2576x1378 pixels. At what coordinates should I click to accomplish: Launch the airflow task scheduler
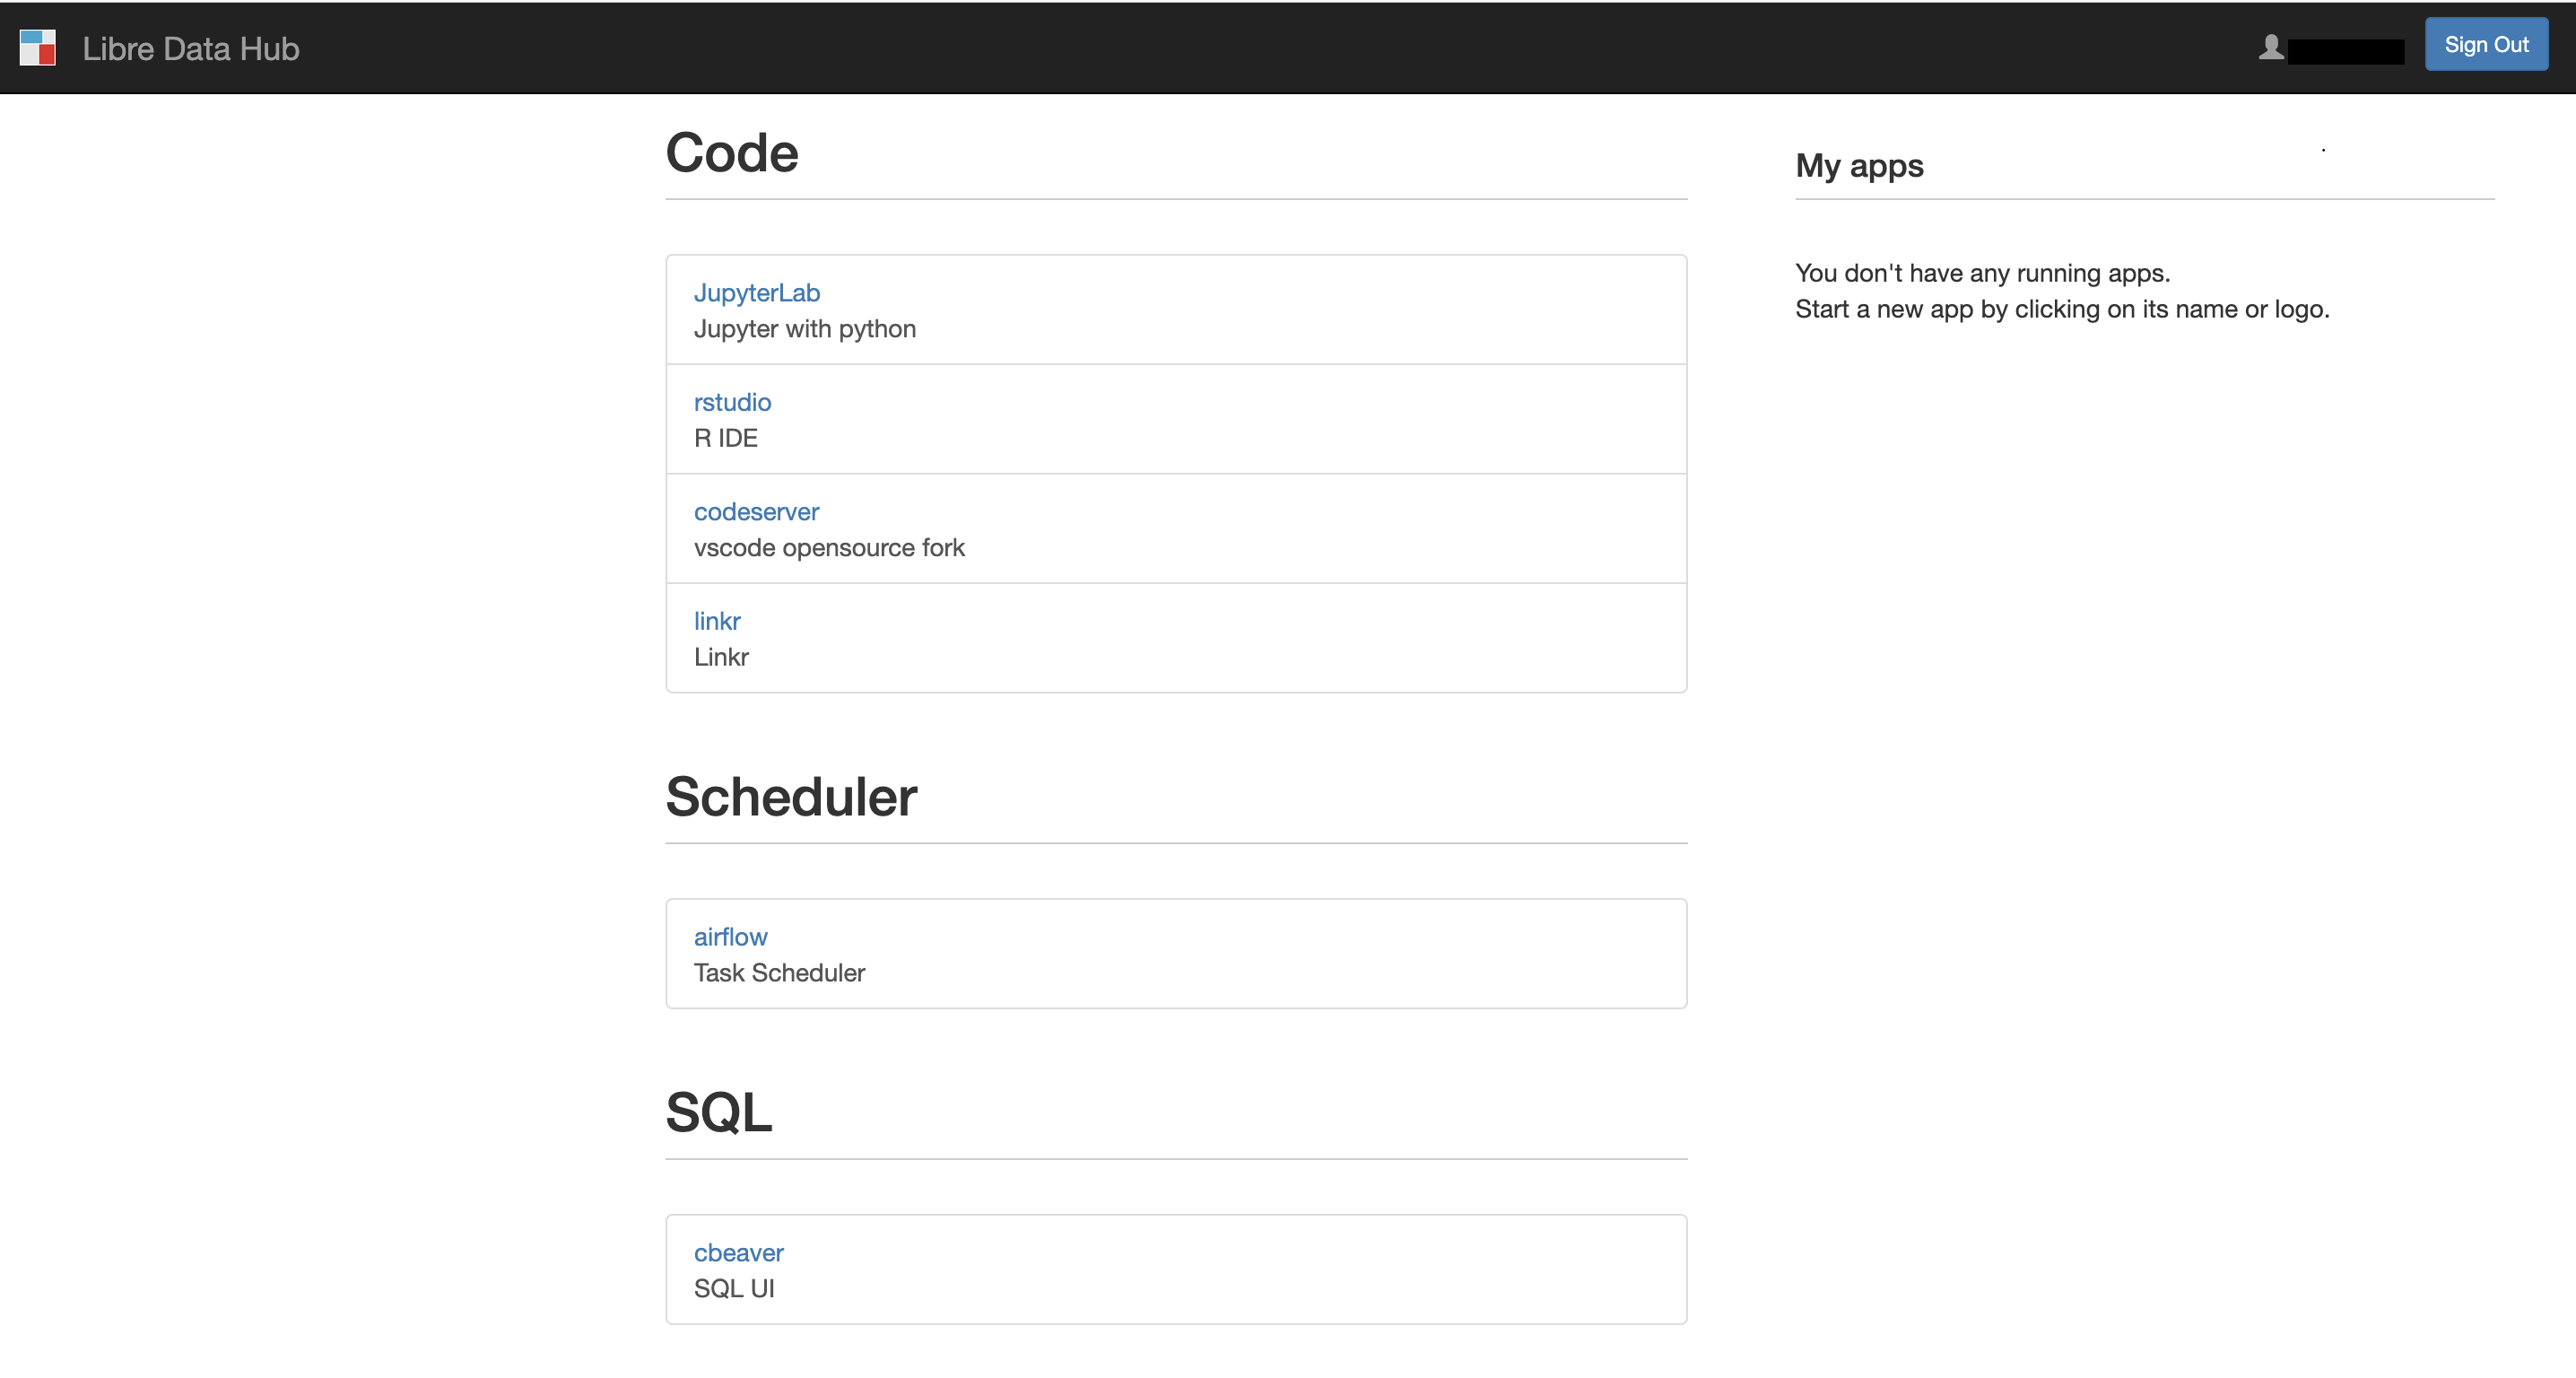(730, 937)
